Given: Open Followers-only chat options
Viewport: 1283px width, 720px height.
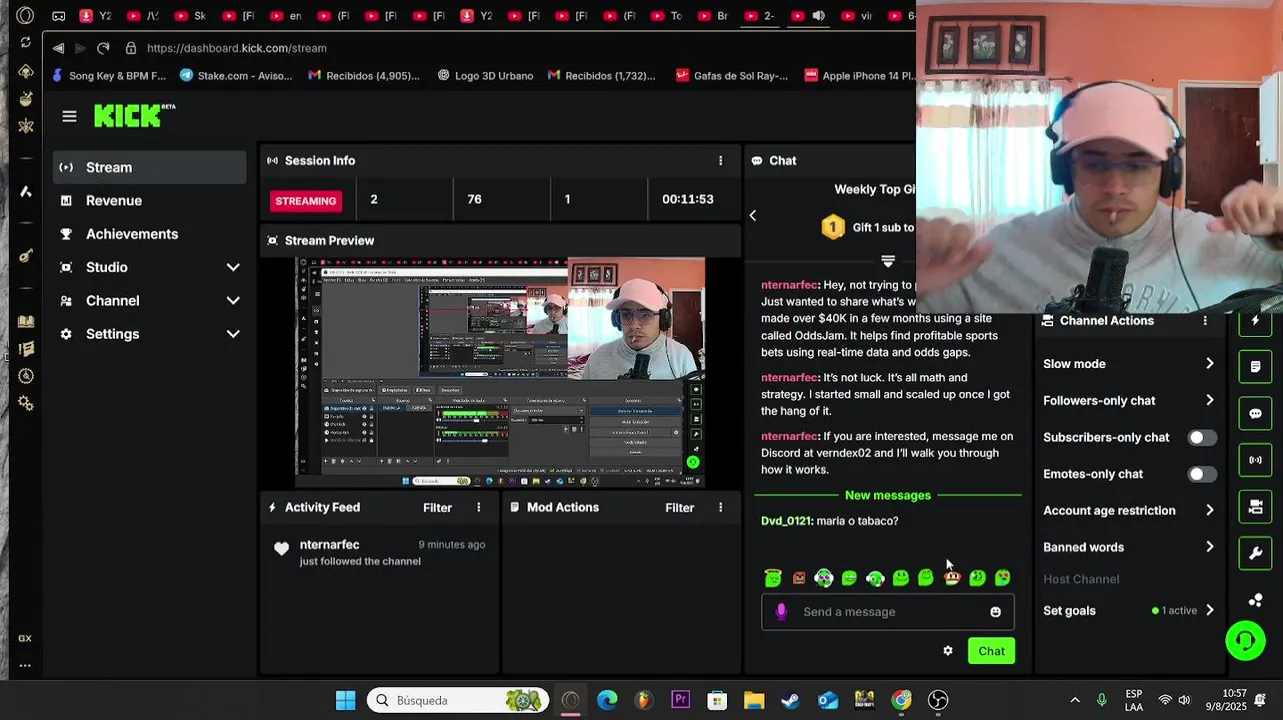Looking at the screenshot, I should [x=1129, y=400].
